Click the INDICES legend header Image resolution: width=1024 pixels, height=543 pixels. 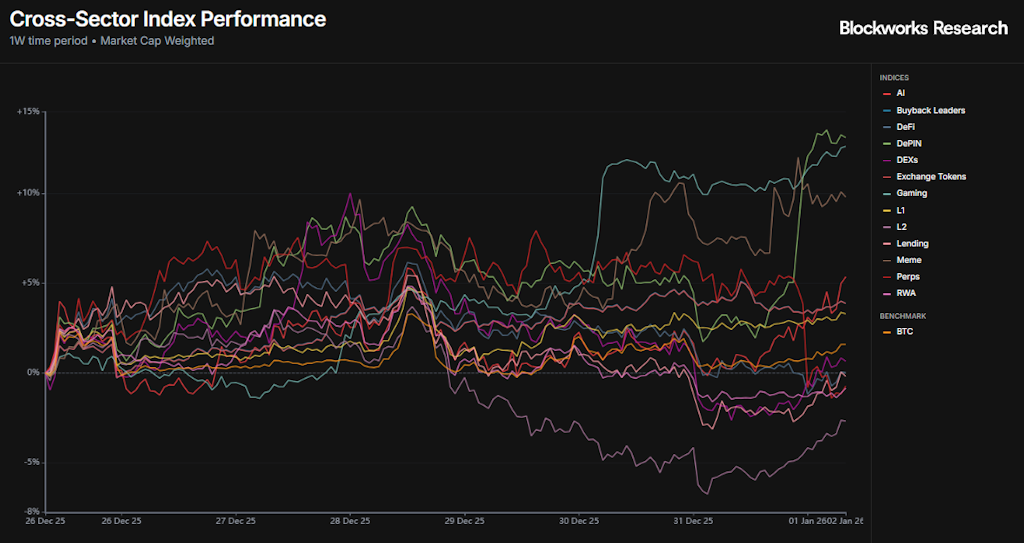pyautogui.click(x=894, y=77)
